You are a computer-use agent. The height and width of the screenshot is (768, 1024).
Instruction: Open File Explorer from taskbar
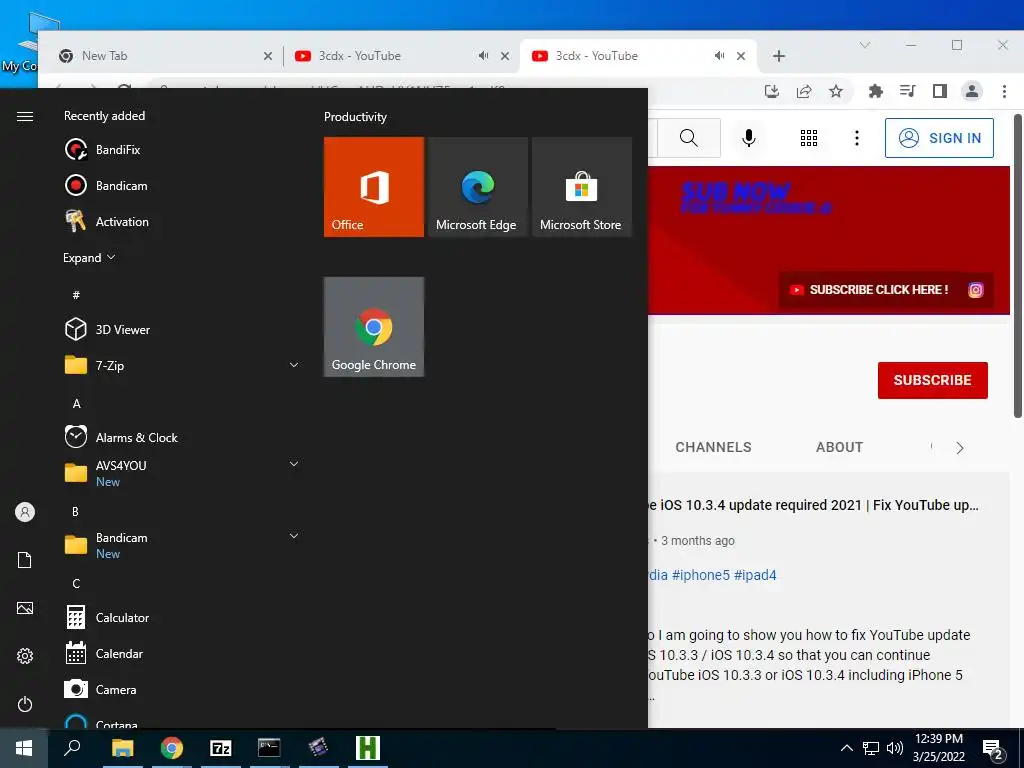(x=122, y=748)
